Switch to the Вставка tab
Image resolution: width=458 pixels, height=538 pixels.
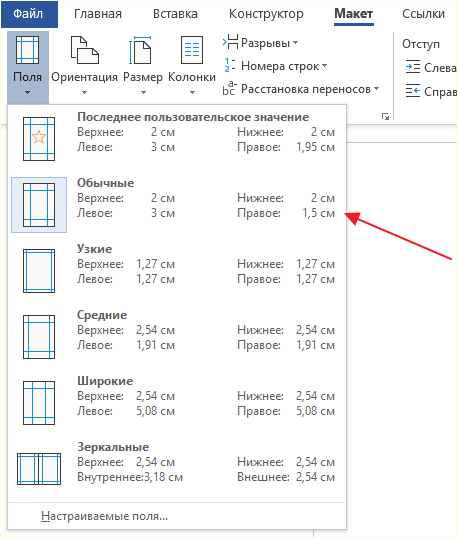pyautogui.click(x=175, y=14)
